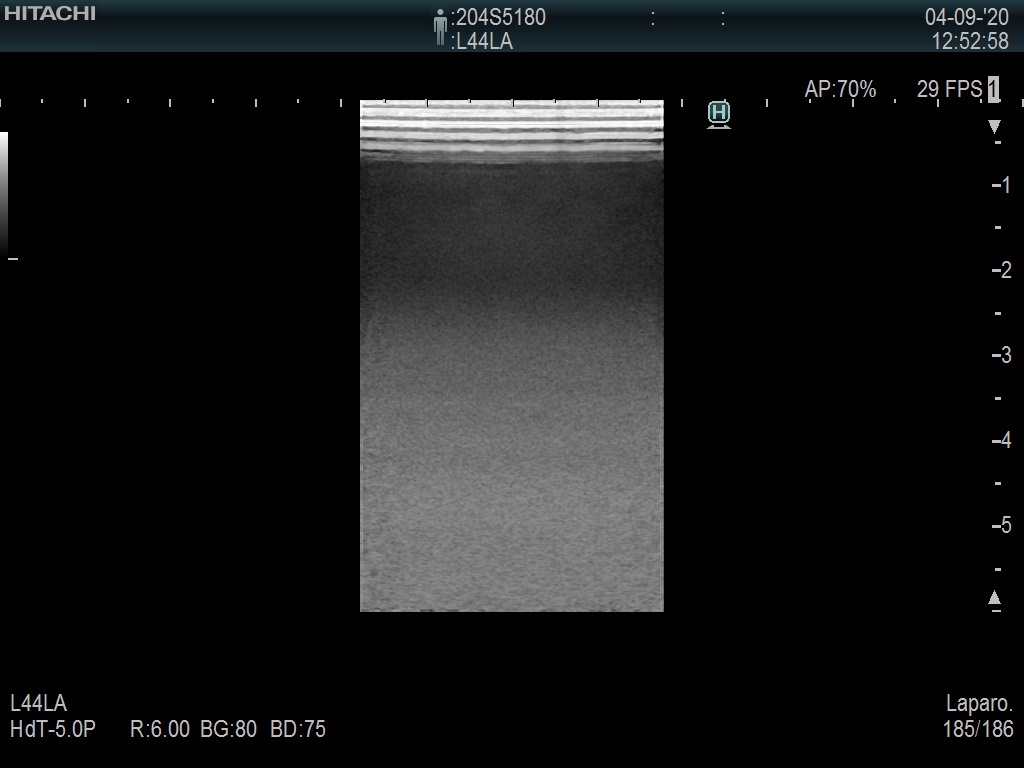
Task: Click the date 04-09-'20
Action: (966, 17)
